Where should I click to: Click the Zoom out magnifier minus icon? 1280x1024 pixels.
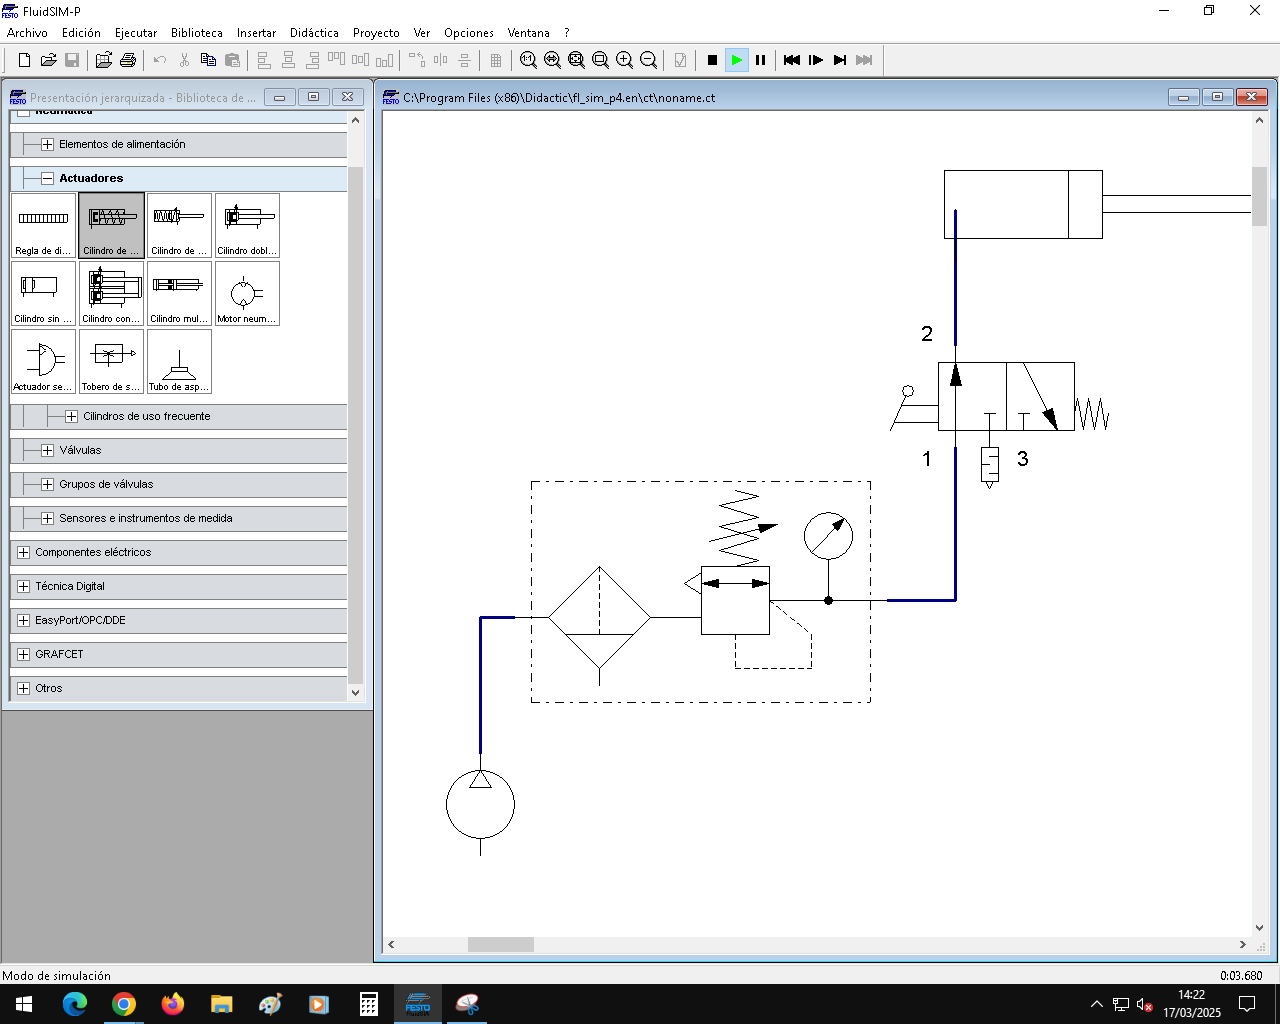click(648, 60)
